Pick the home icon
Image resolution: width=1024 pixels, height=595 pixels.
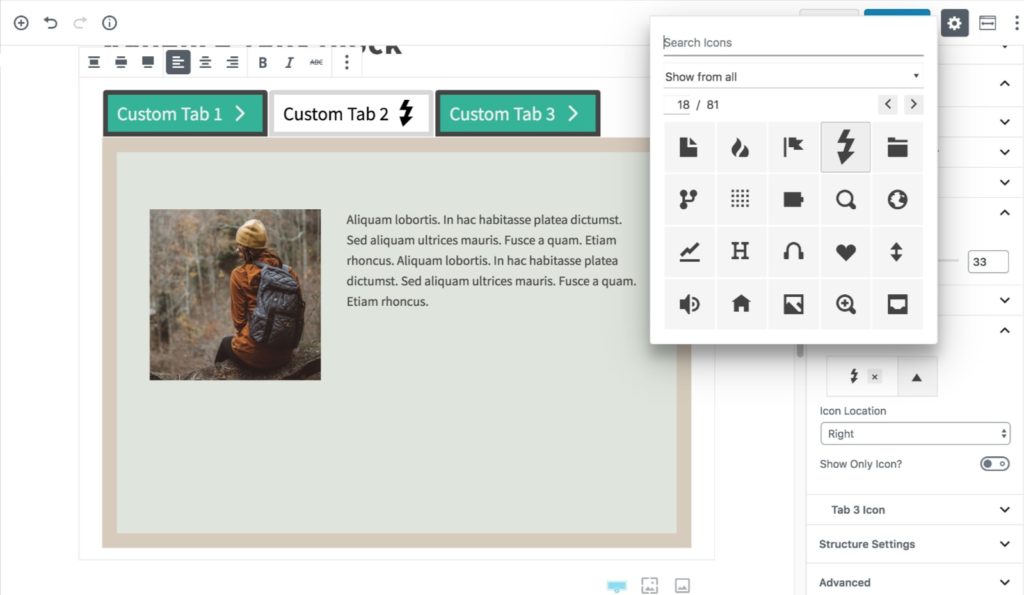click(741, 304)
